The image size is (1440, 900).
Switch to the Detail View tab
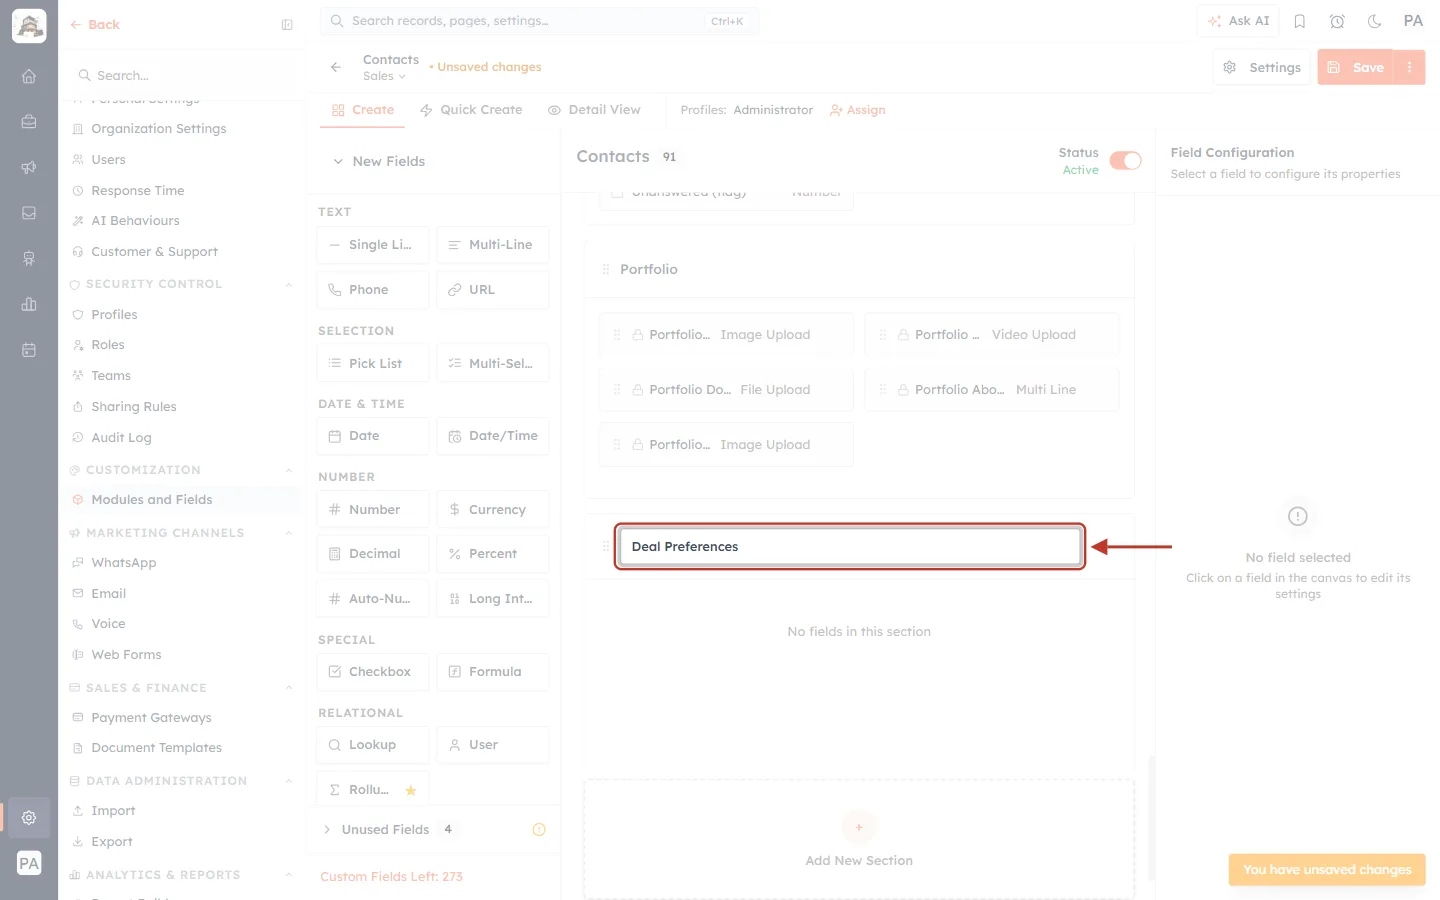[594, 110]
